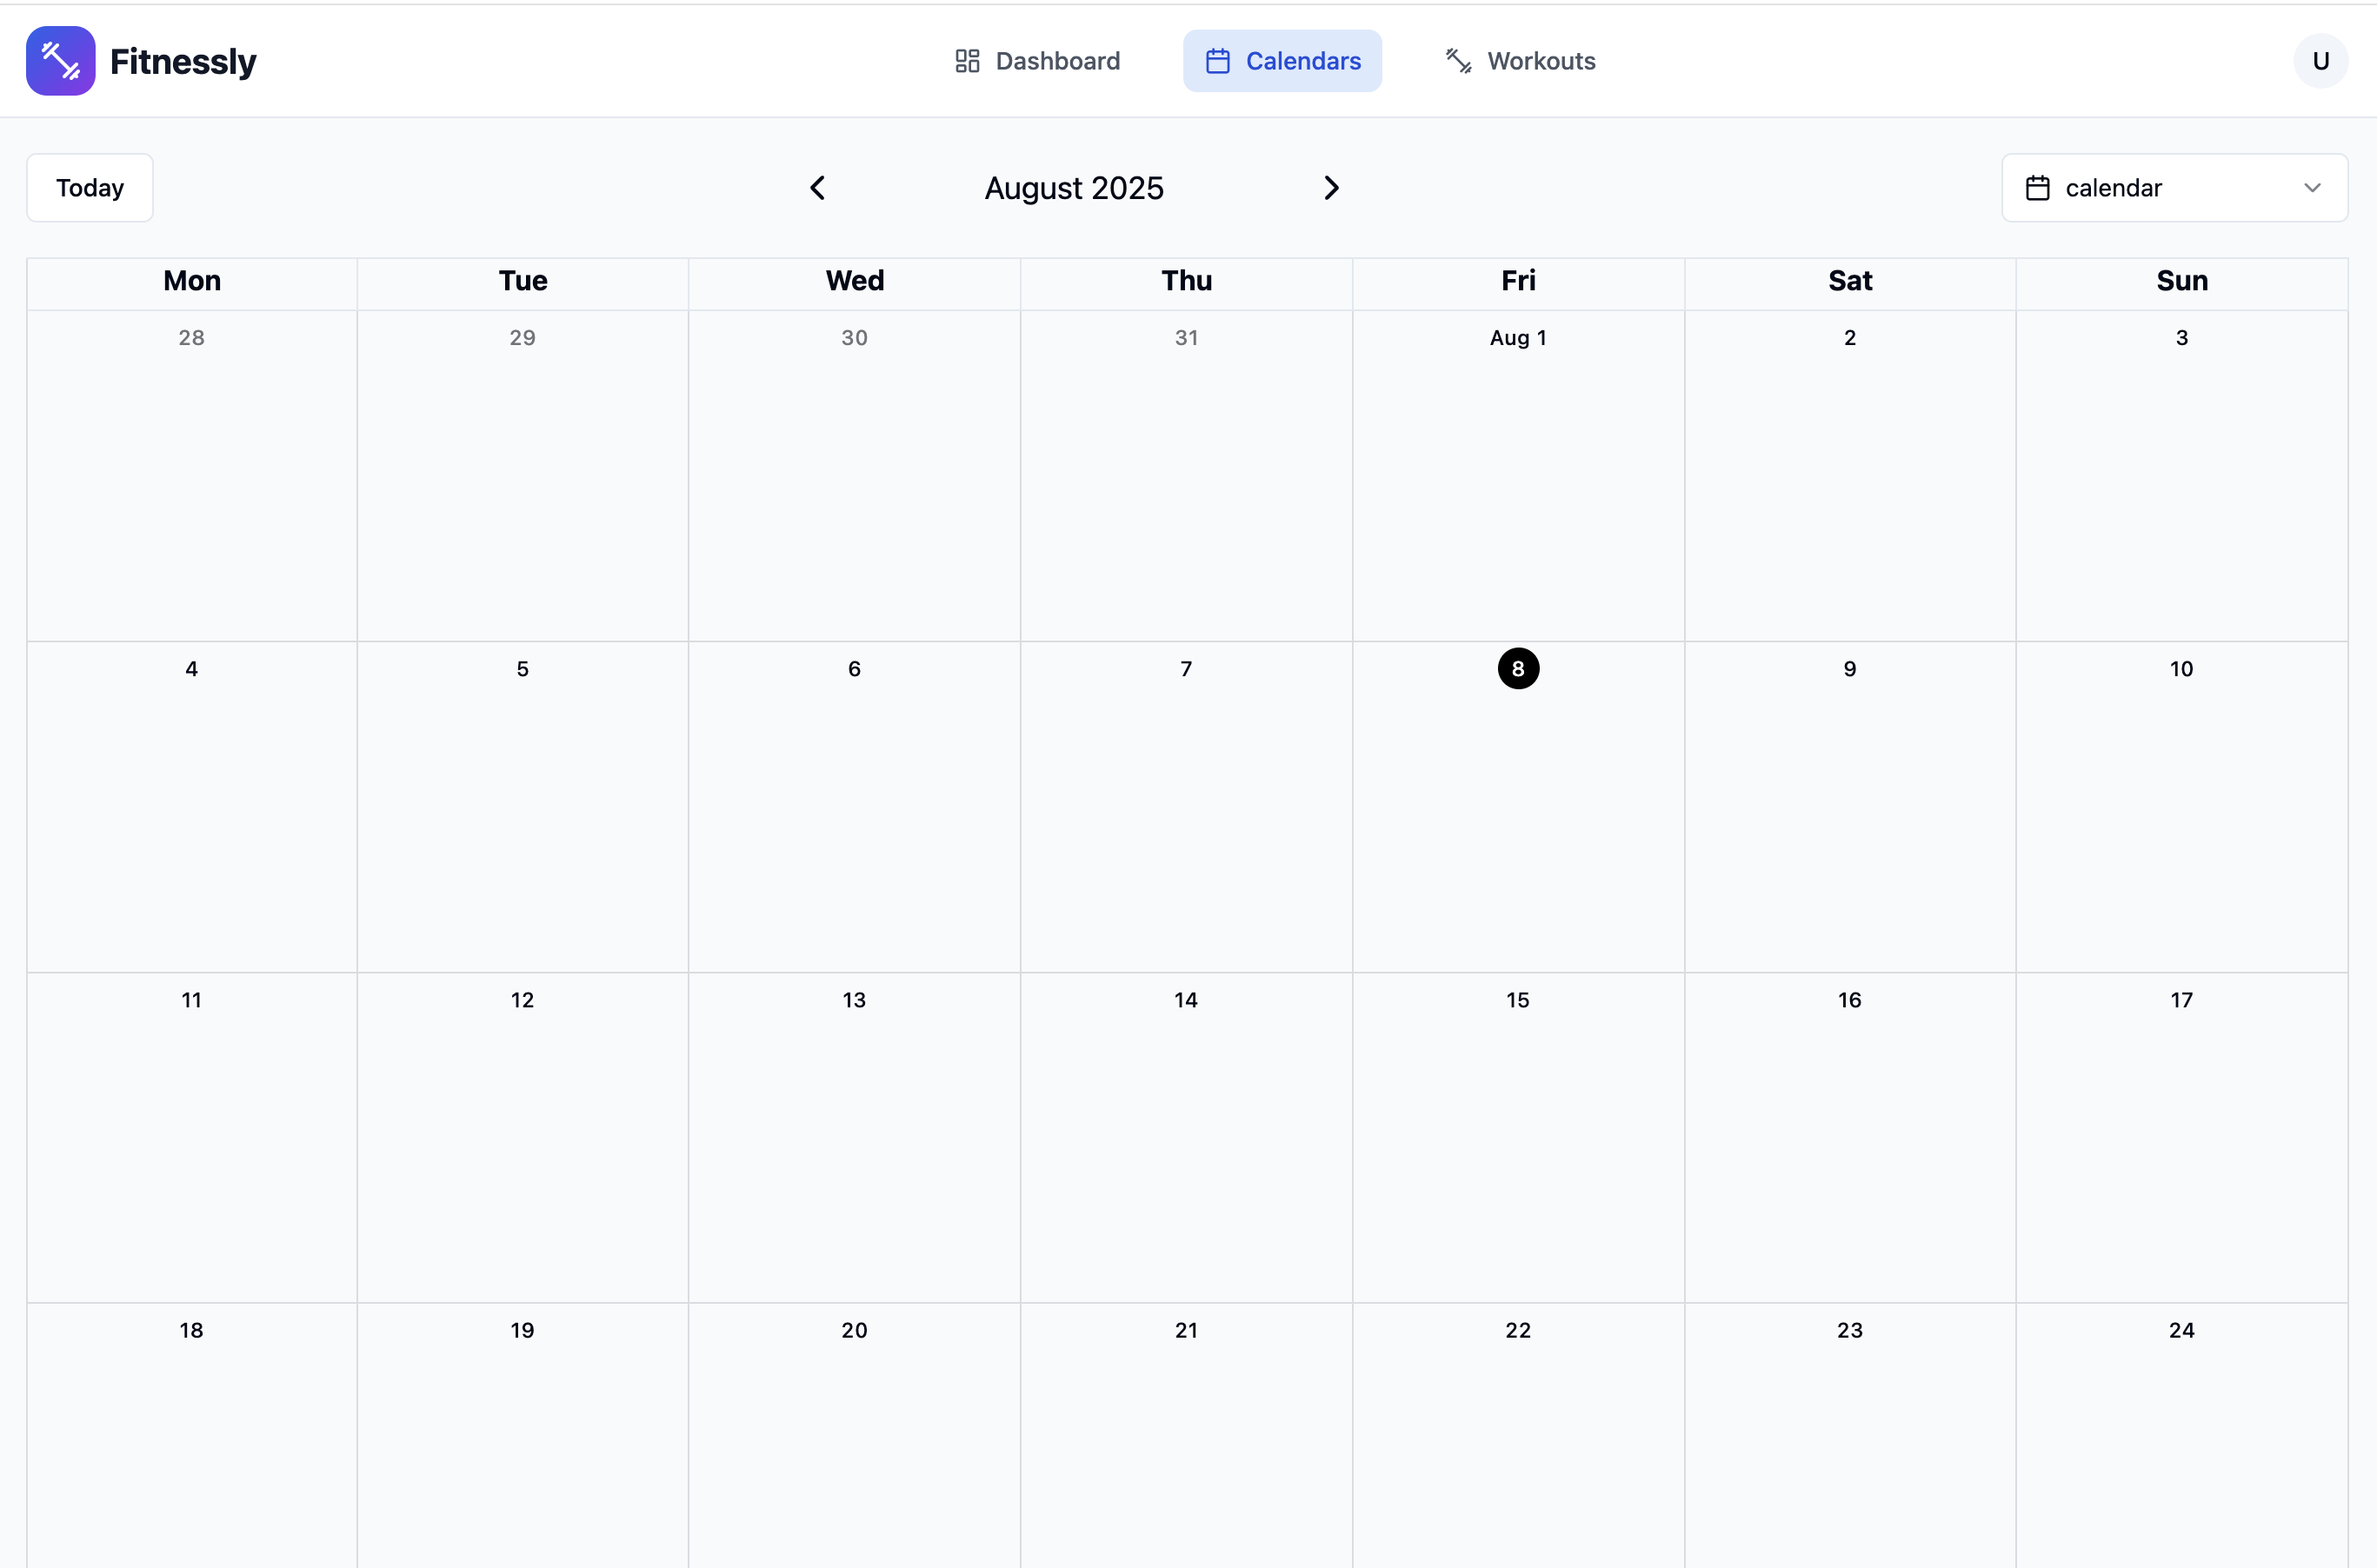Select the Dashboard grid icon
The image size is (2377, 1568).
[966, 60]
